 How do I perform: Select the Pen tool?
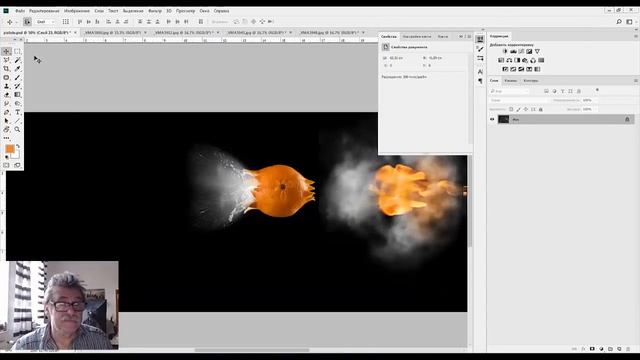7,112
